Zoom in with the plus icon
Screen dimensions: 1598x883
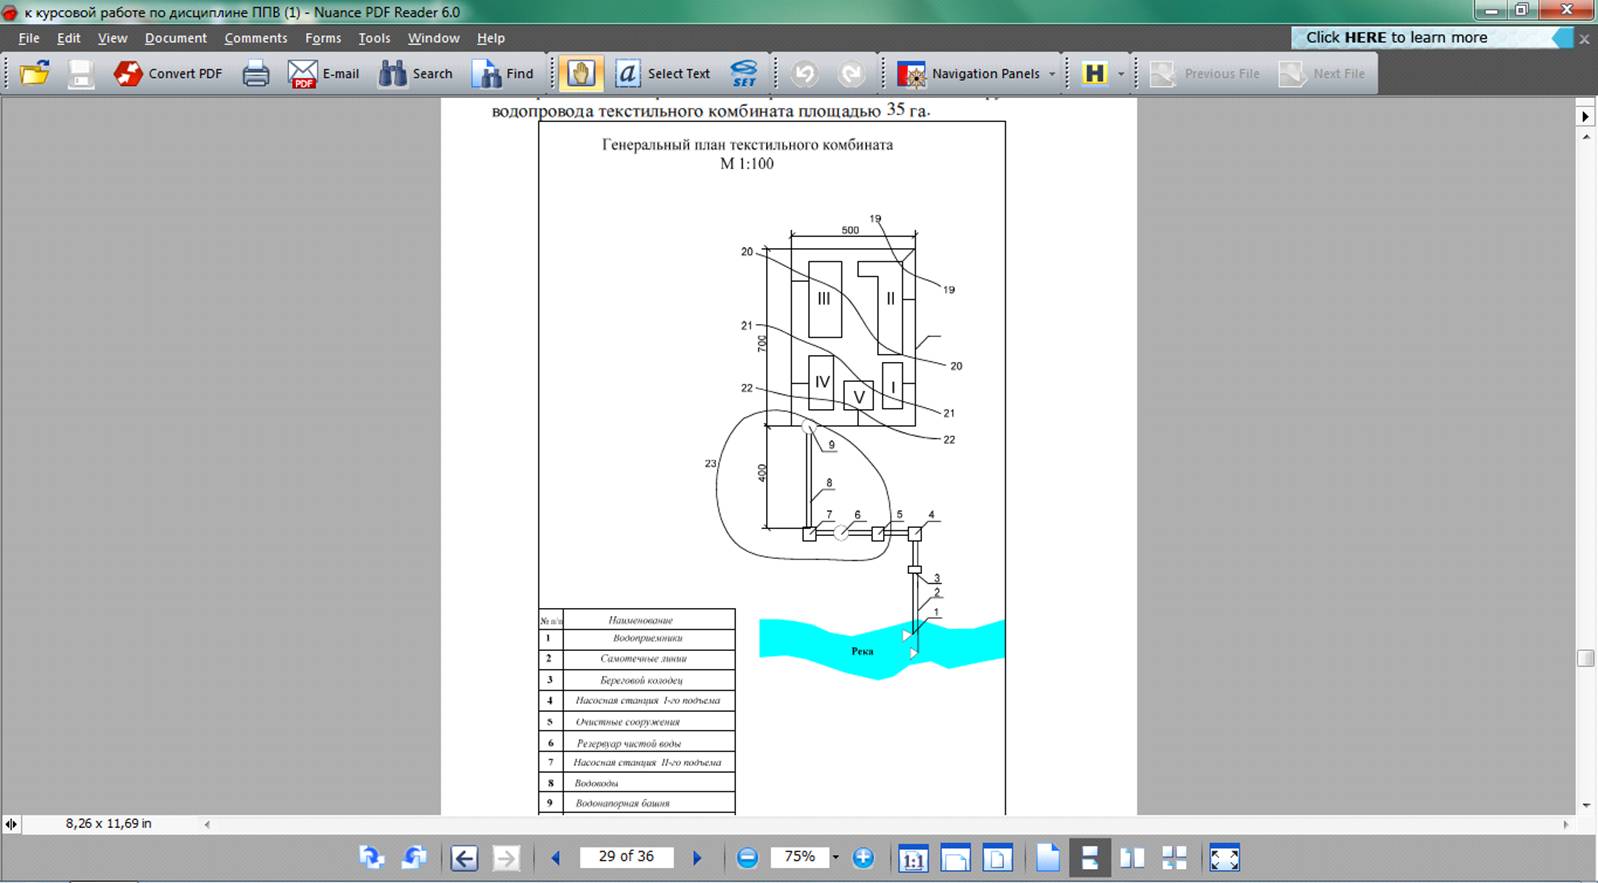click(863, 857)
